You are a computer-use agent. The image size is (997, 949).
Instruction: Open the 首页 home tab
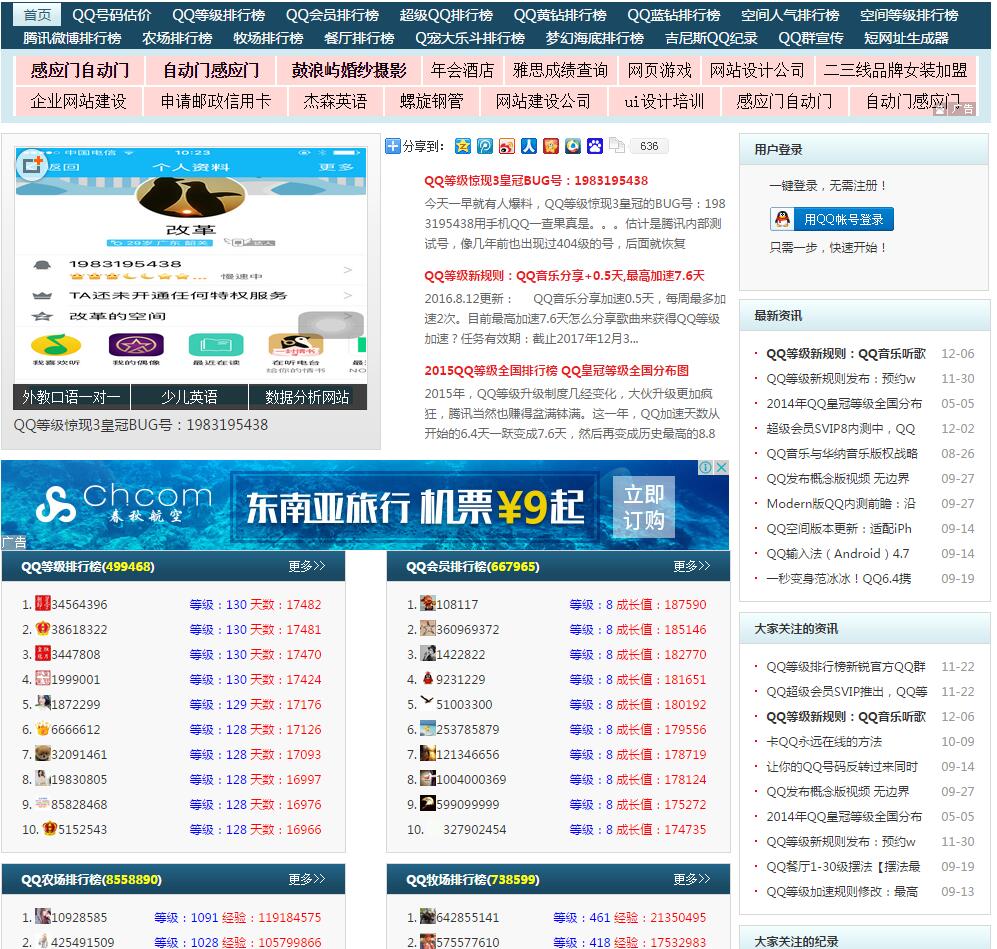point(38,15)
